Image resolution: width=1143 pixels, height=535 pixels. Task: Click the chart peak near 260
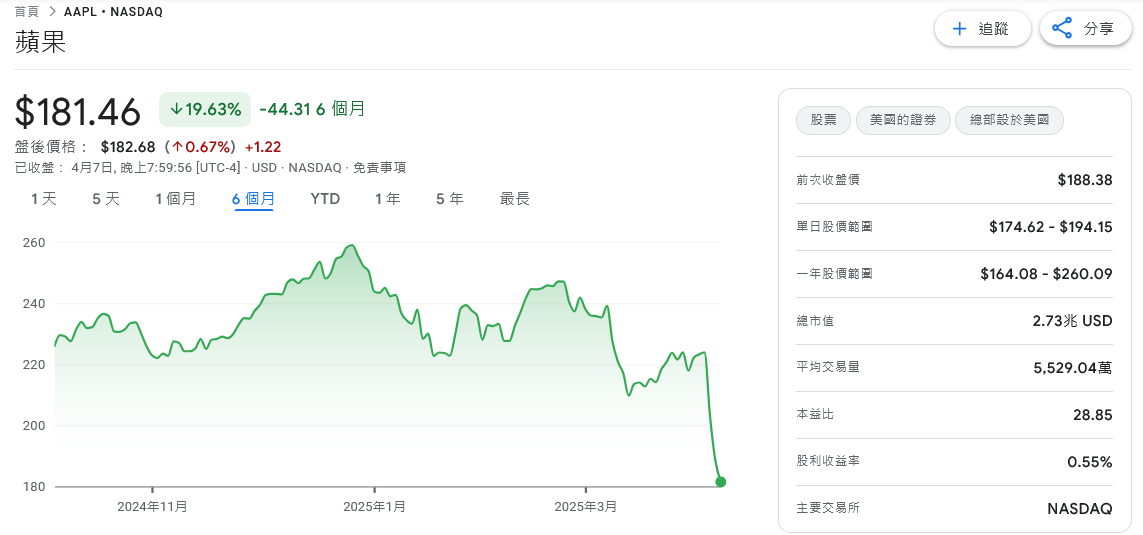point(353,246)
